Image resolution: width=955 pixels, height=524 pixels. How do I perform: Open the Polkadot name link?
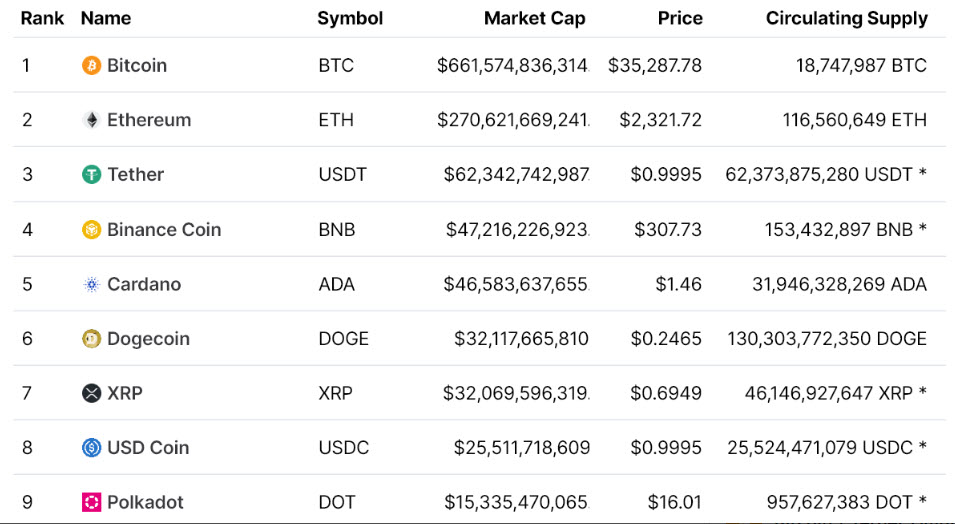[146, 502]
